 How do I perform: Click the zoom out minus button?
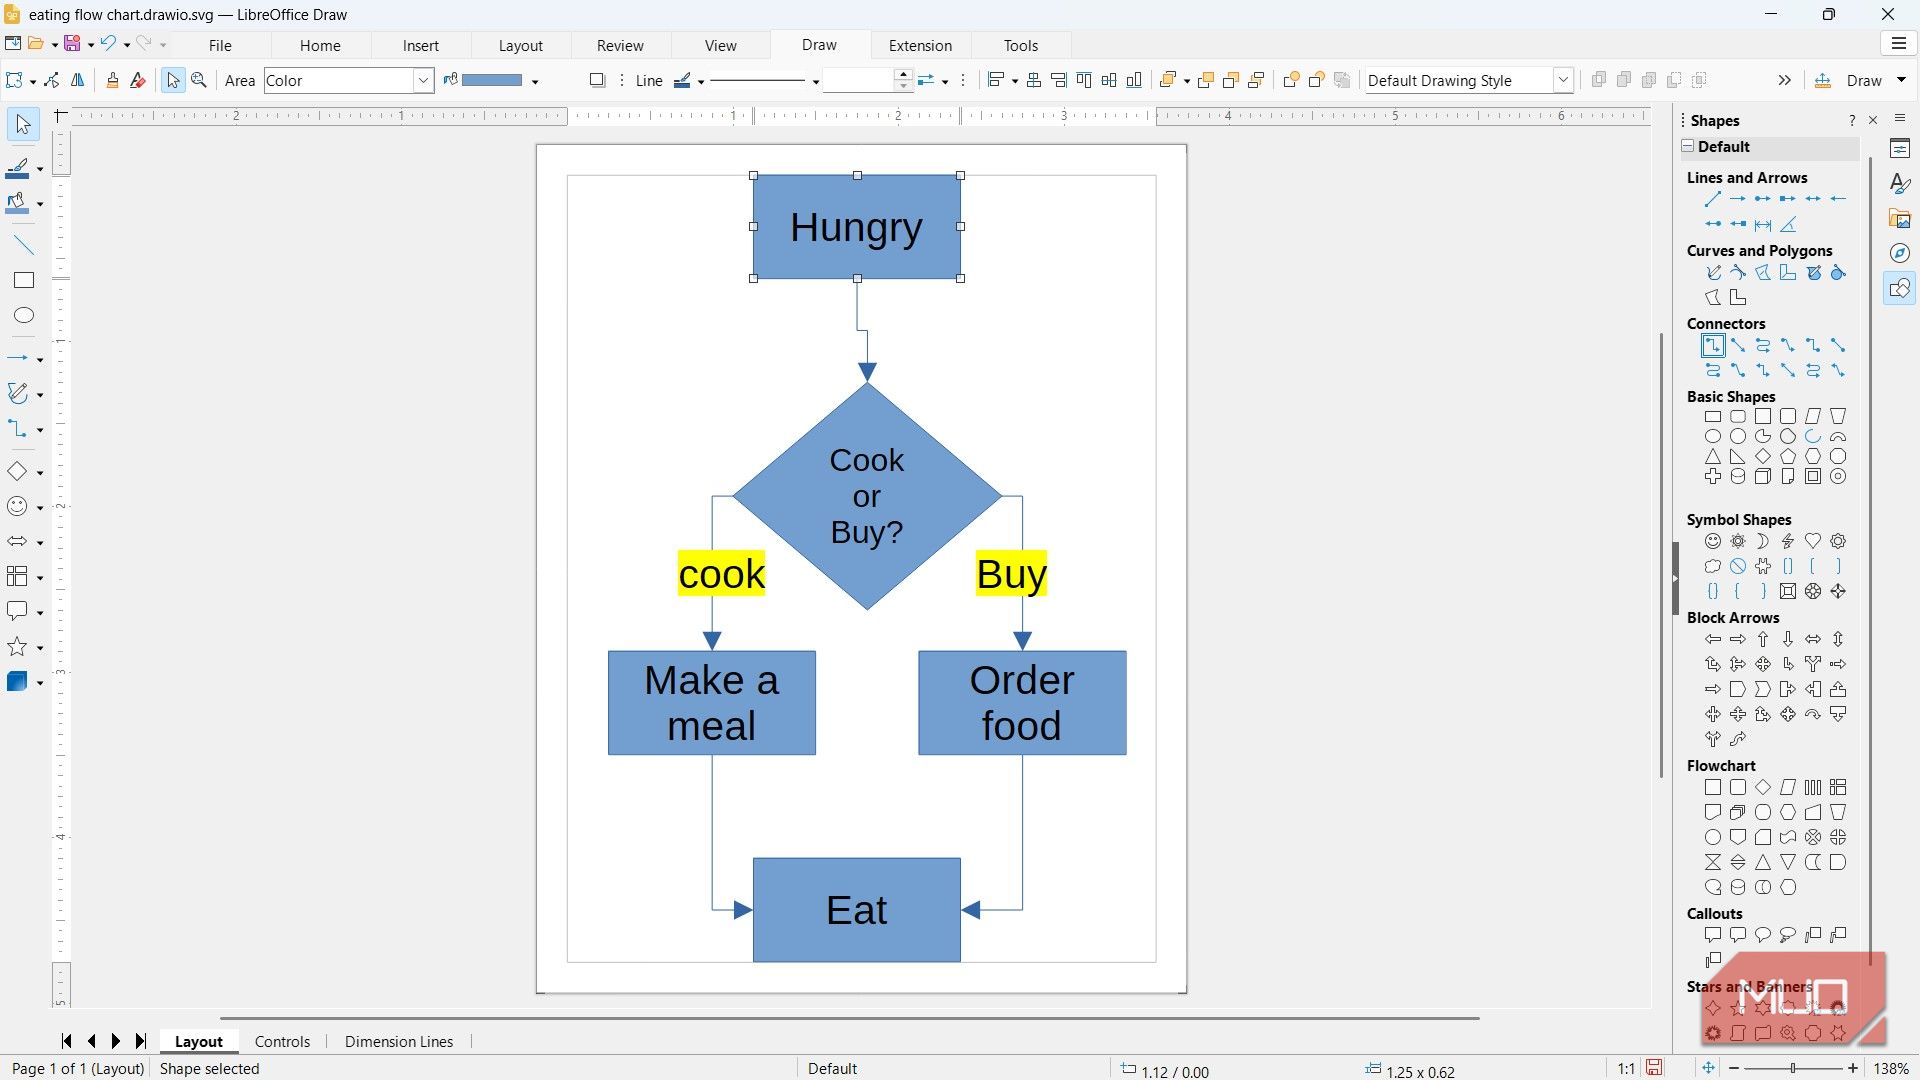point(1734,1068)
